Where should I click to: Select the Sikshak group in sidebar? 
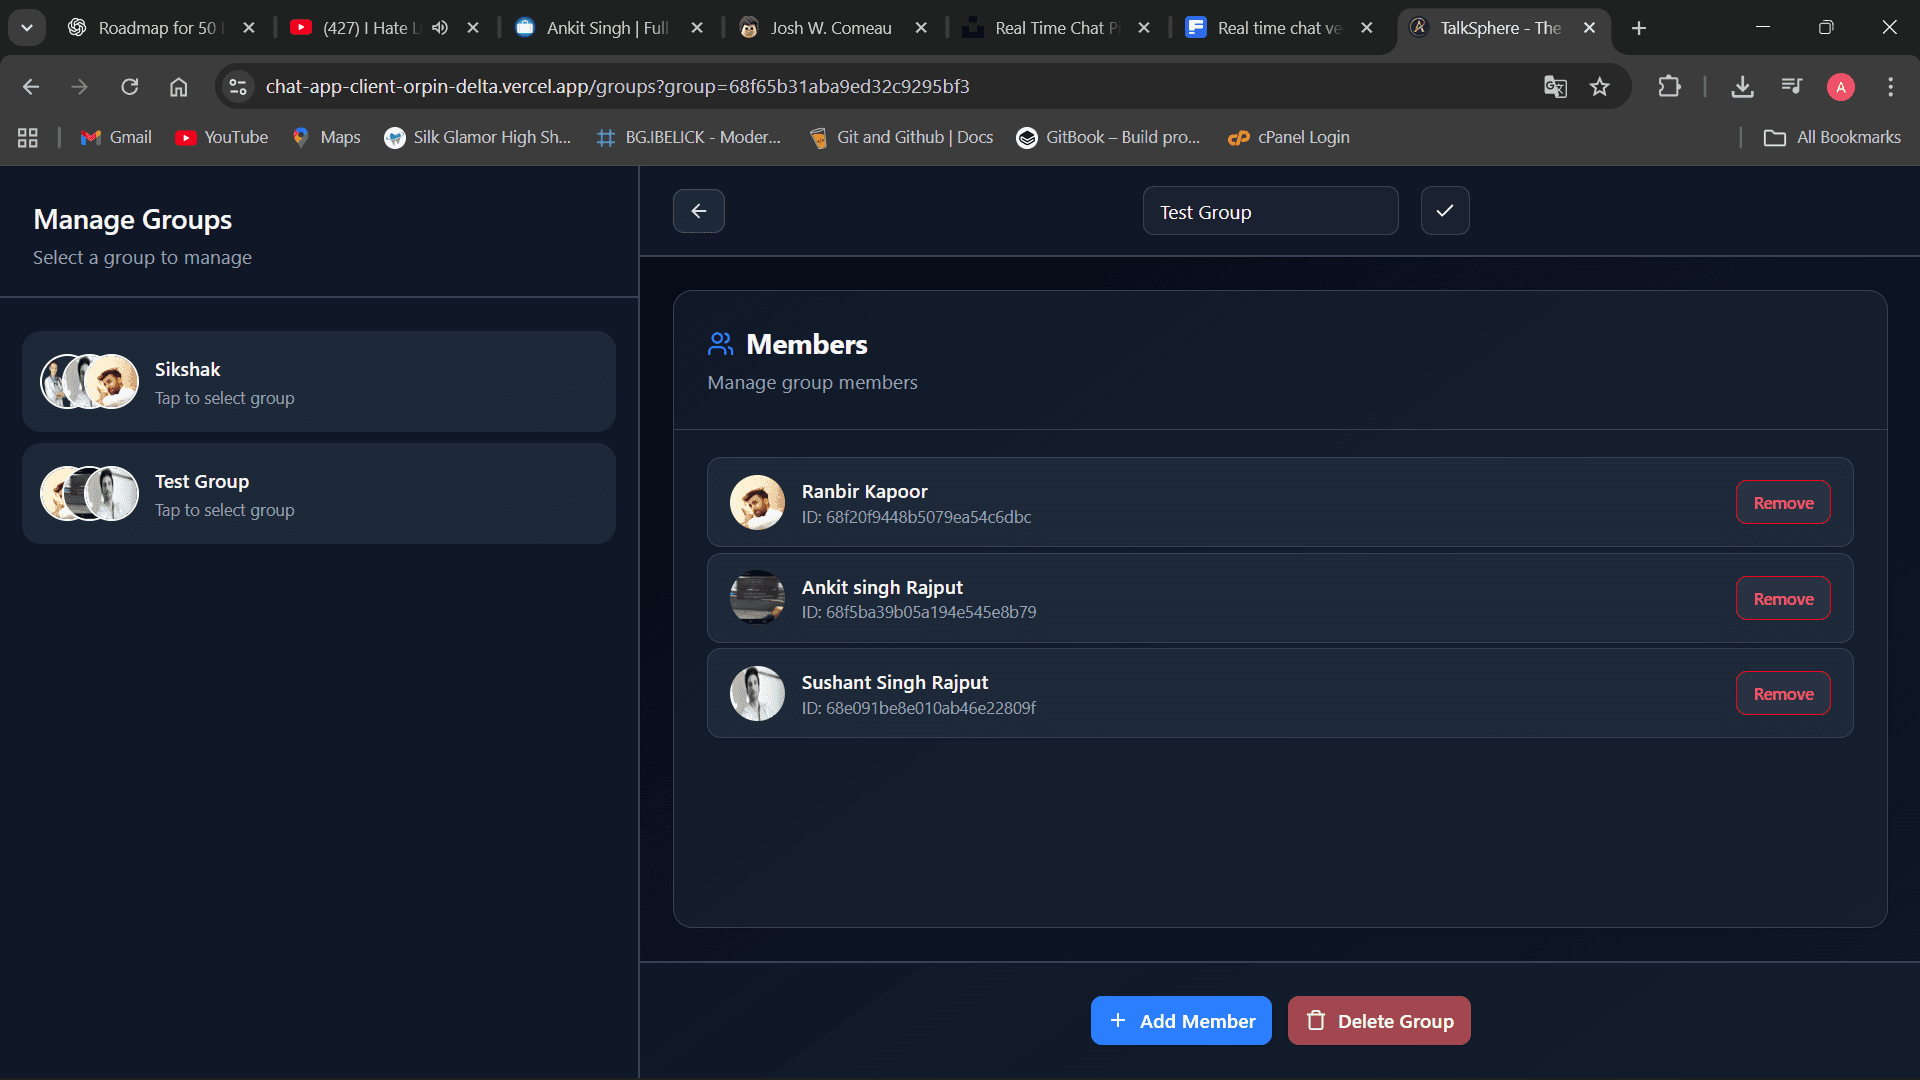pyautogui.click(x=318, y=382)
